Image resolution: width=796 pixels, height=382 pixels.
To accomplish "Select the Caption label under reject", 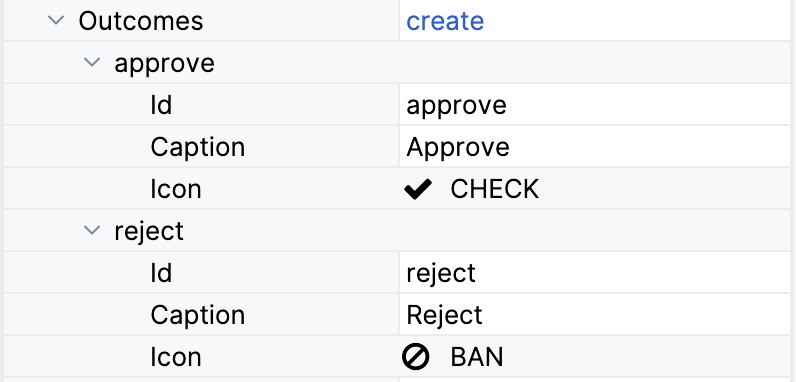I will (197, 315).
